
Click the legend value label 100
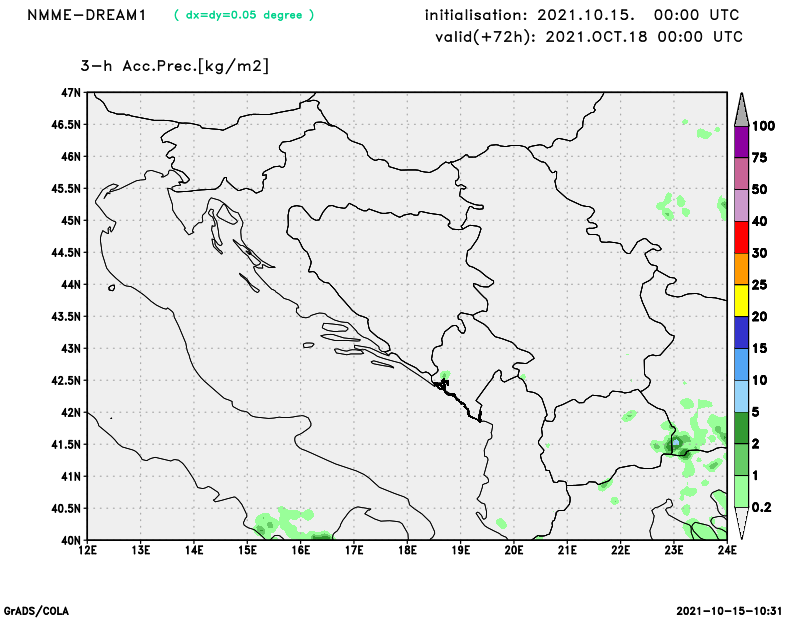point(764,126)
